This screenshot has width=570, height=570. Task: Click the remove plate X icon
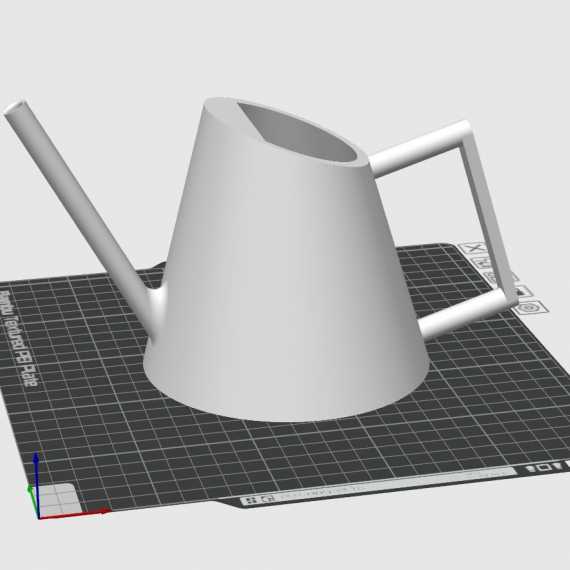click(x=473, y=248)
